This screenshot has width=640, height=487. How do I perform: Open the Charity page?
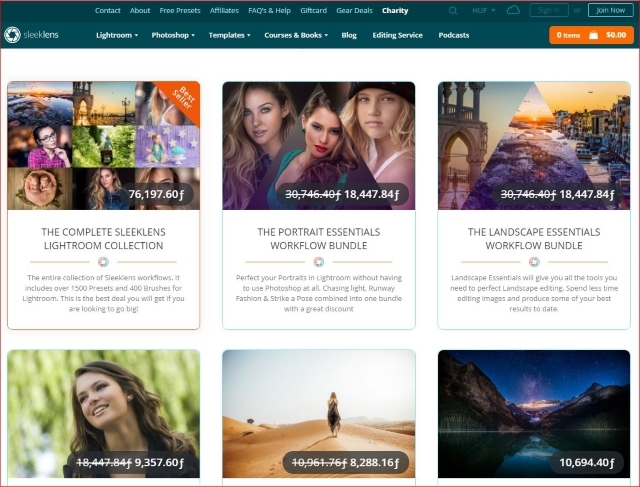[395, 11]
